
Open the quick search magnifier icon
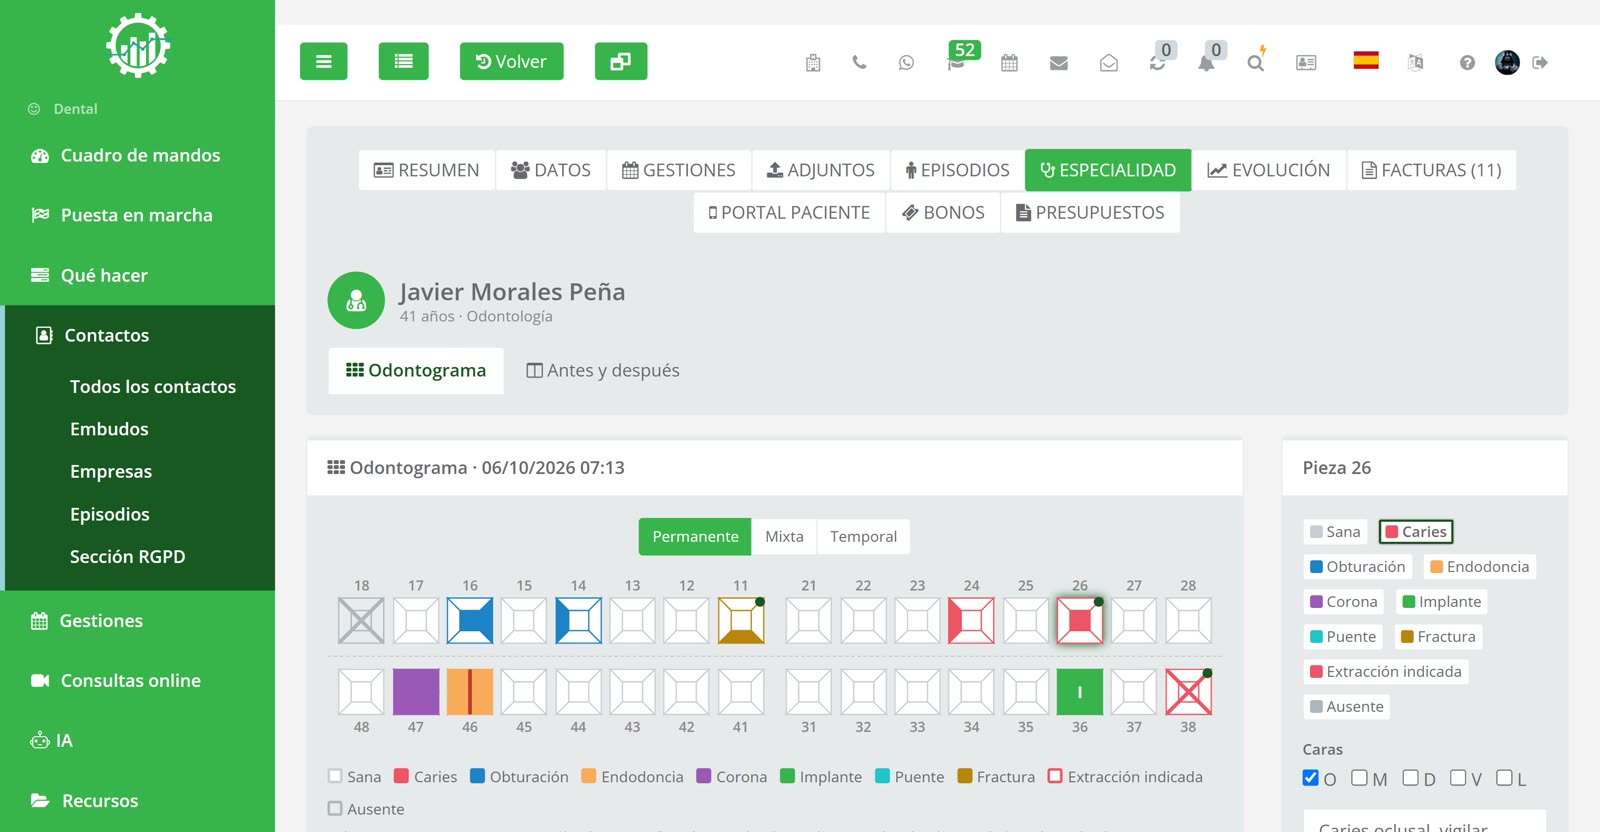1255,63
